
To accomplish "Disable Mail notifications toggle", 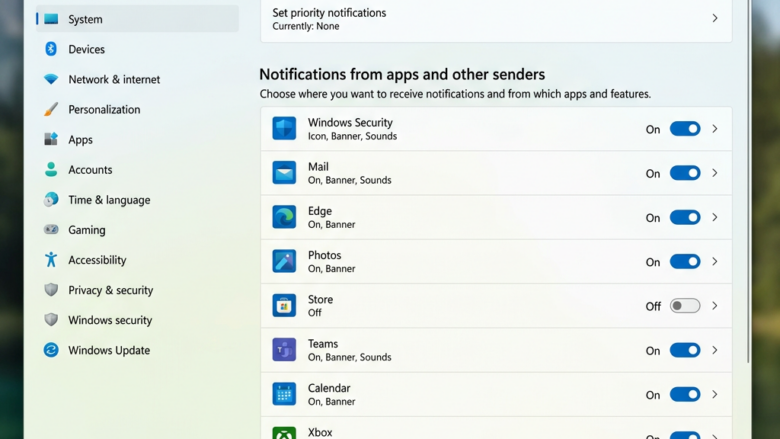I will click(x=685, y=173).
